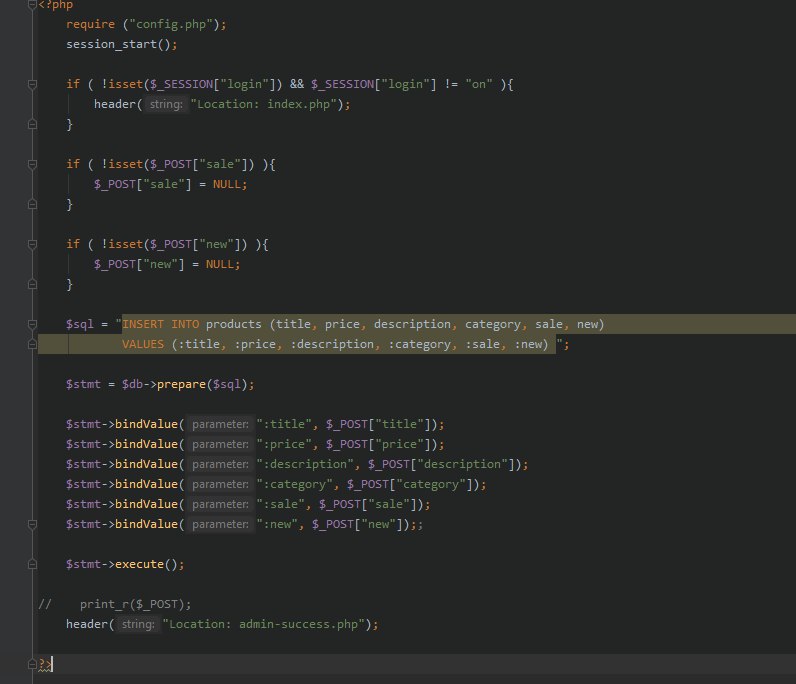
Task: Fold the if !isset $_POST sale block
Action: pos(32,164)
